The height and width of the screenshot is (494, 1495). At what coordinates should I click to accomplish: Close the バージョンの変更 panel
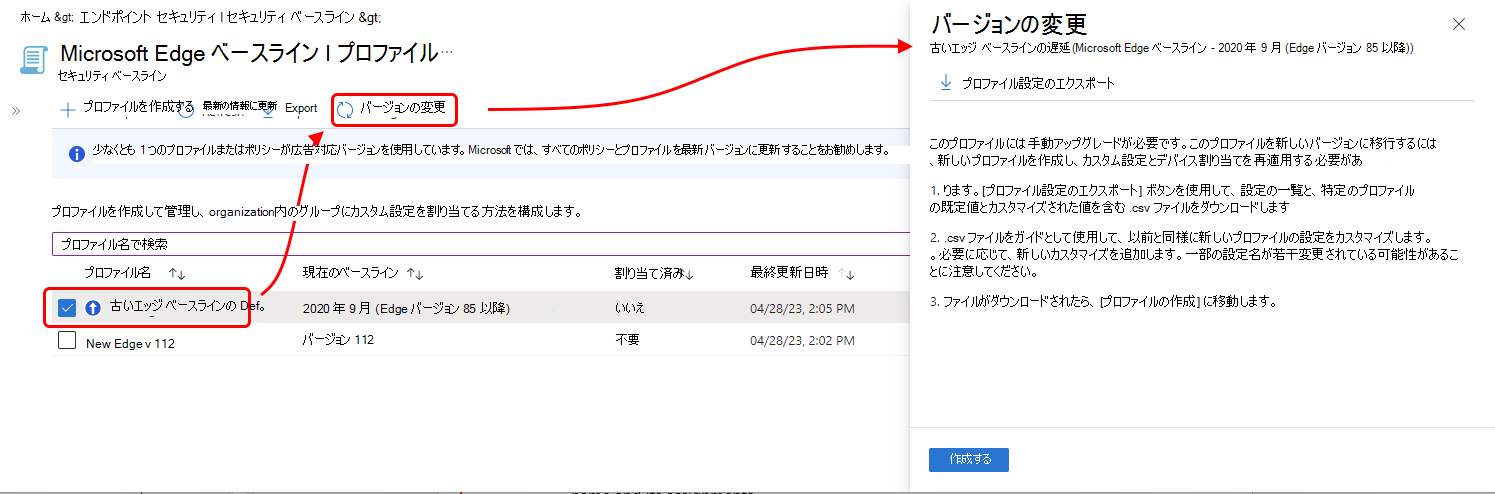[x=1459, y=24]
